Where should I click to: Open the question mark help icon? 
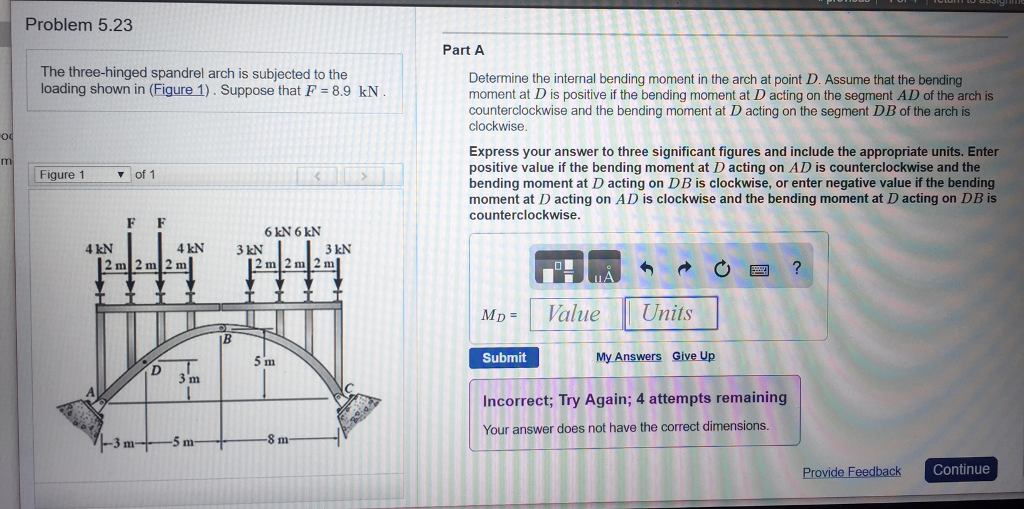tap(795, 268)
